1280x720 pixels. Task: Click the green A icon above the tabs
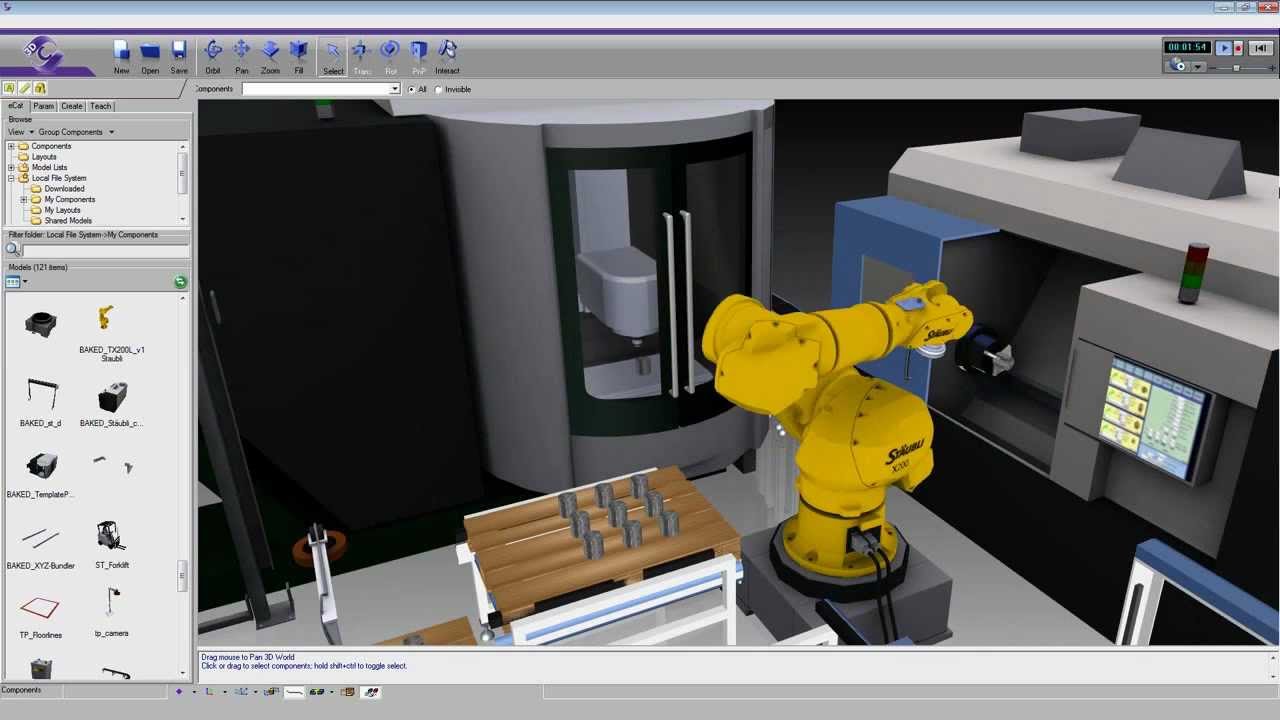(9, 88)
